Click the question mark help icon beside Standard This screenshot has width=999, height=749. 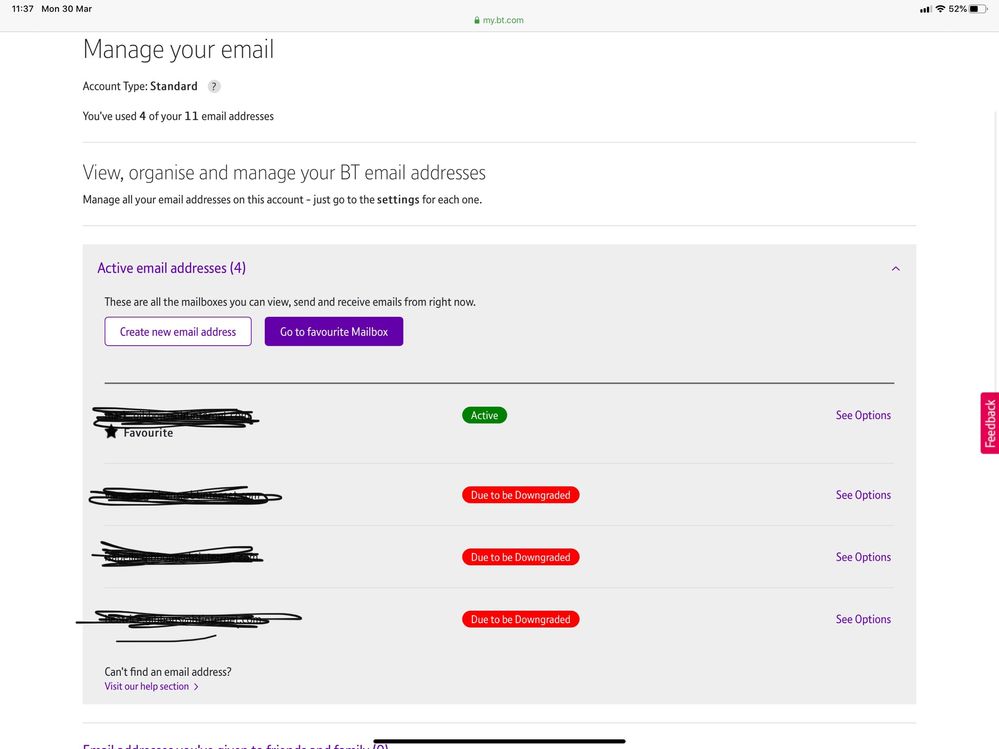214,87
